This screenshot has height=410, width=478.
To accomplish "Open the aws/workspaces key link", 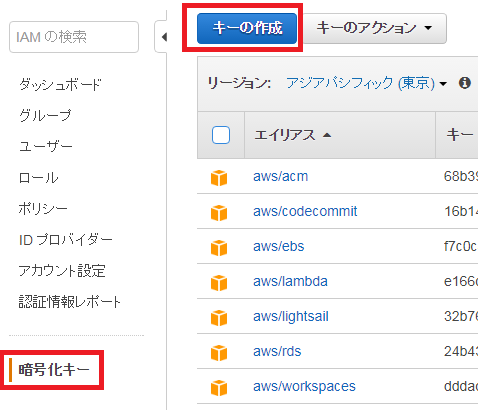I will (x=304, y=386).
